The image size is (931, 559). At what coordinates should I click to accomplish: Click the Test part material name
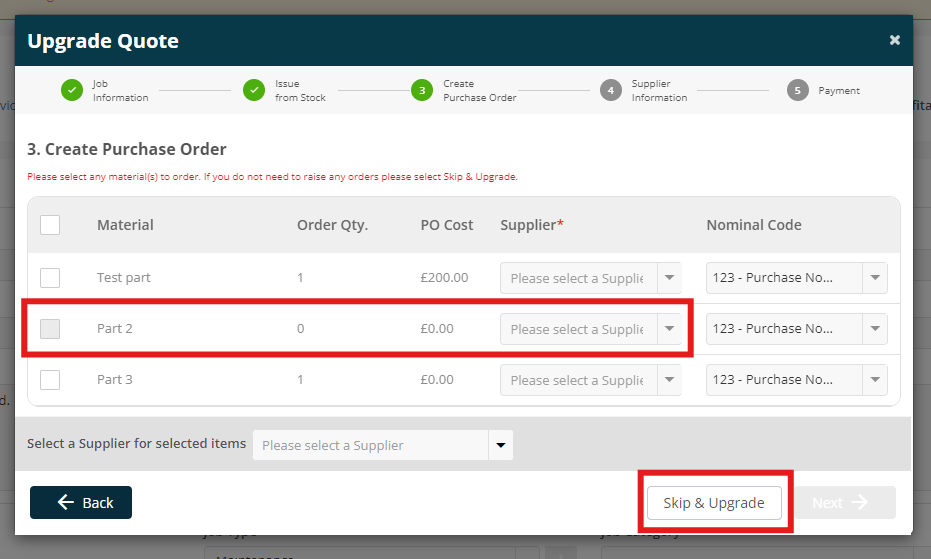pyautogui.click(x=124, y=277)
